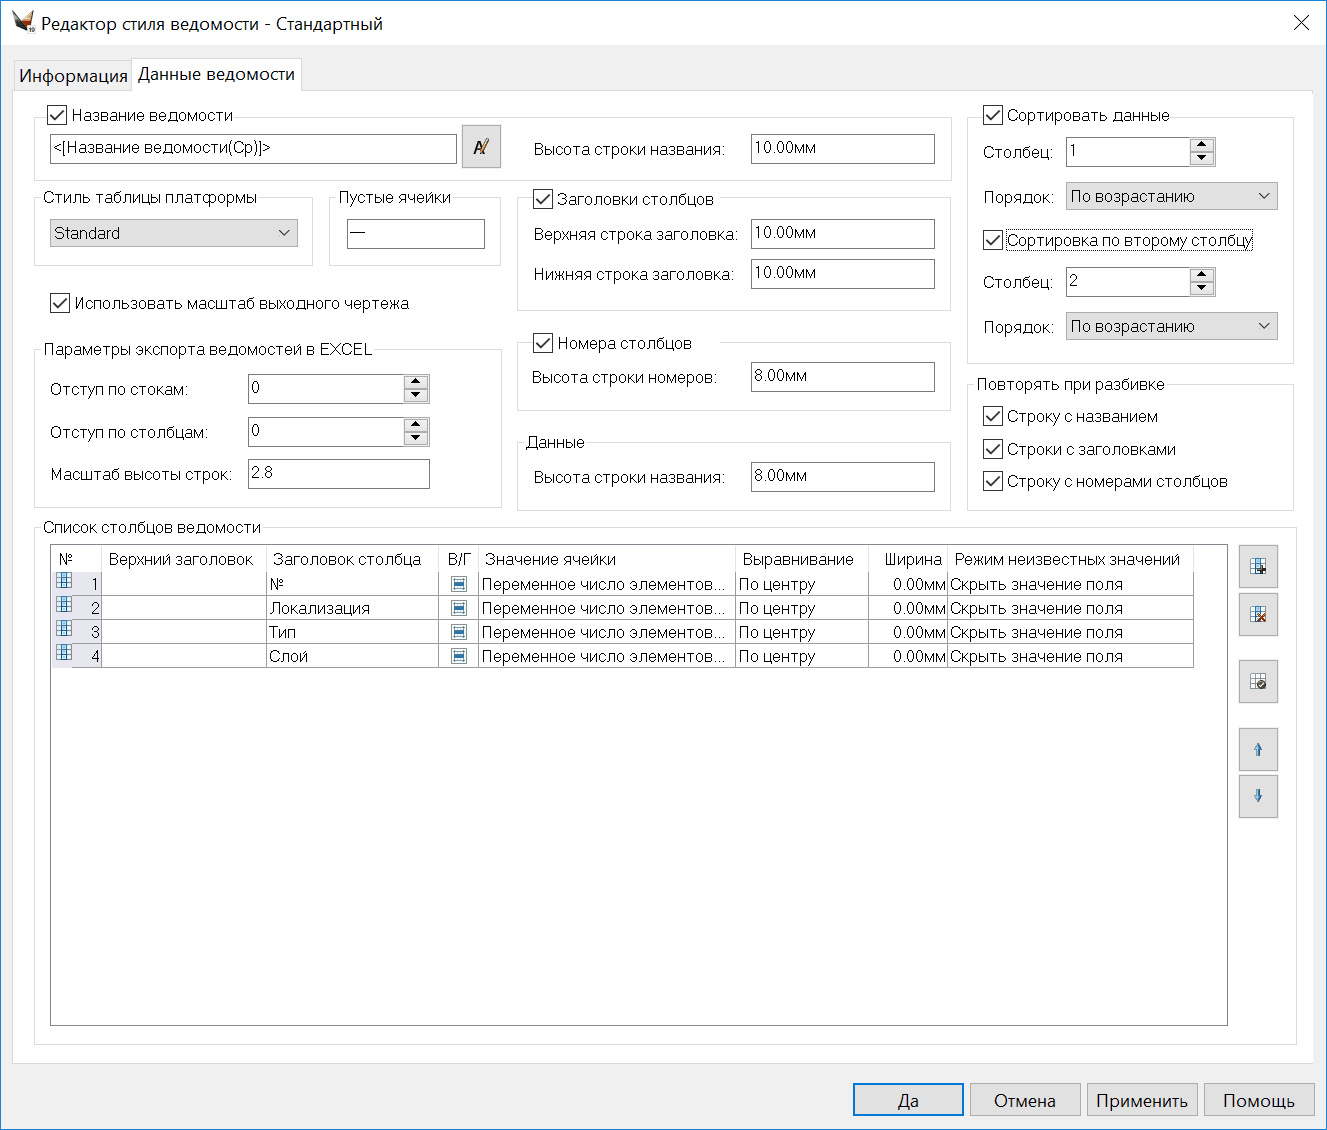Click the Масштаб высоты строк input field
The height and width of the screenshot is (1130, 1327).
(338, 474)
